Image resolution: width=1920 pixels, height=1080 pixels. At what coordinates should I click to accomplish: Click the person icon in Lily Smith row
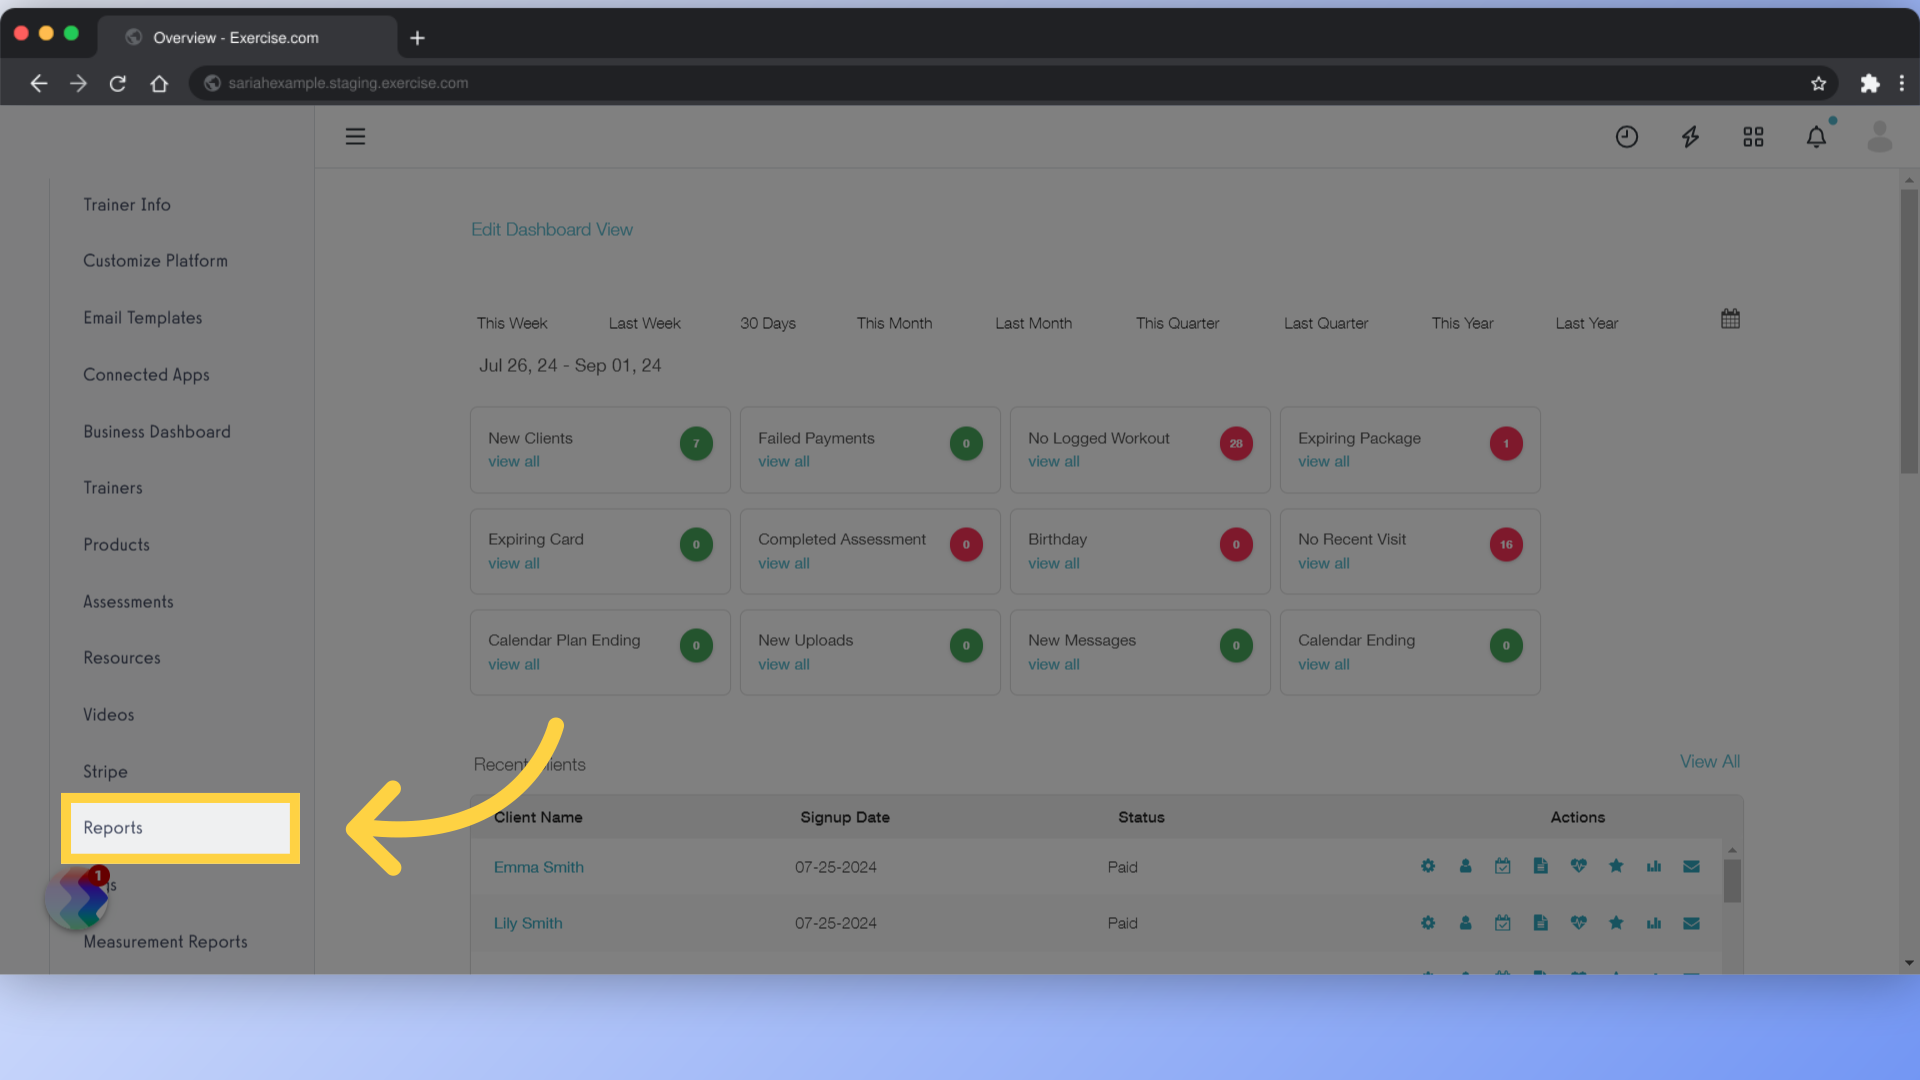[x=1465, y=923]
